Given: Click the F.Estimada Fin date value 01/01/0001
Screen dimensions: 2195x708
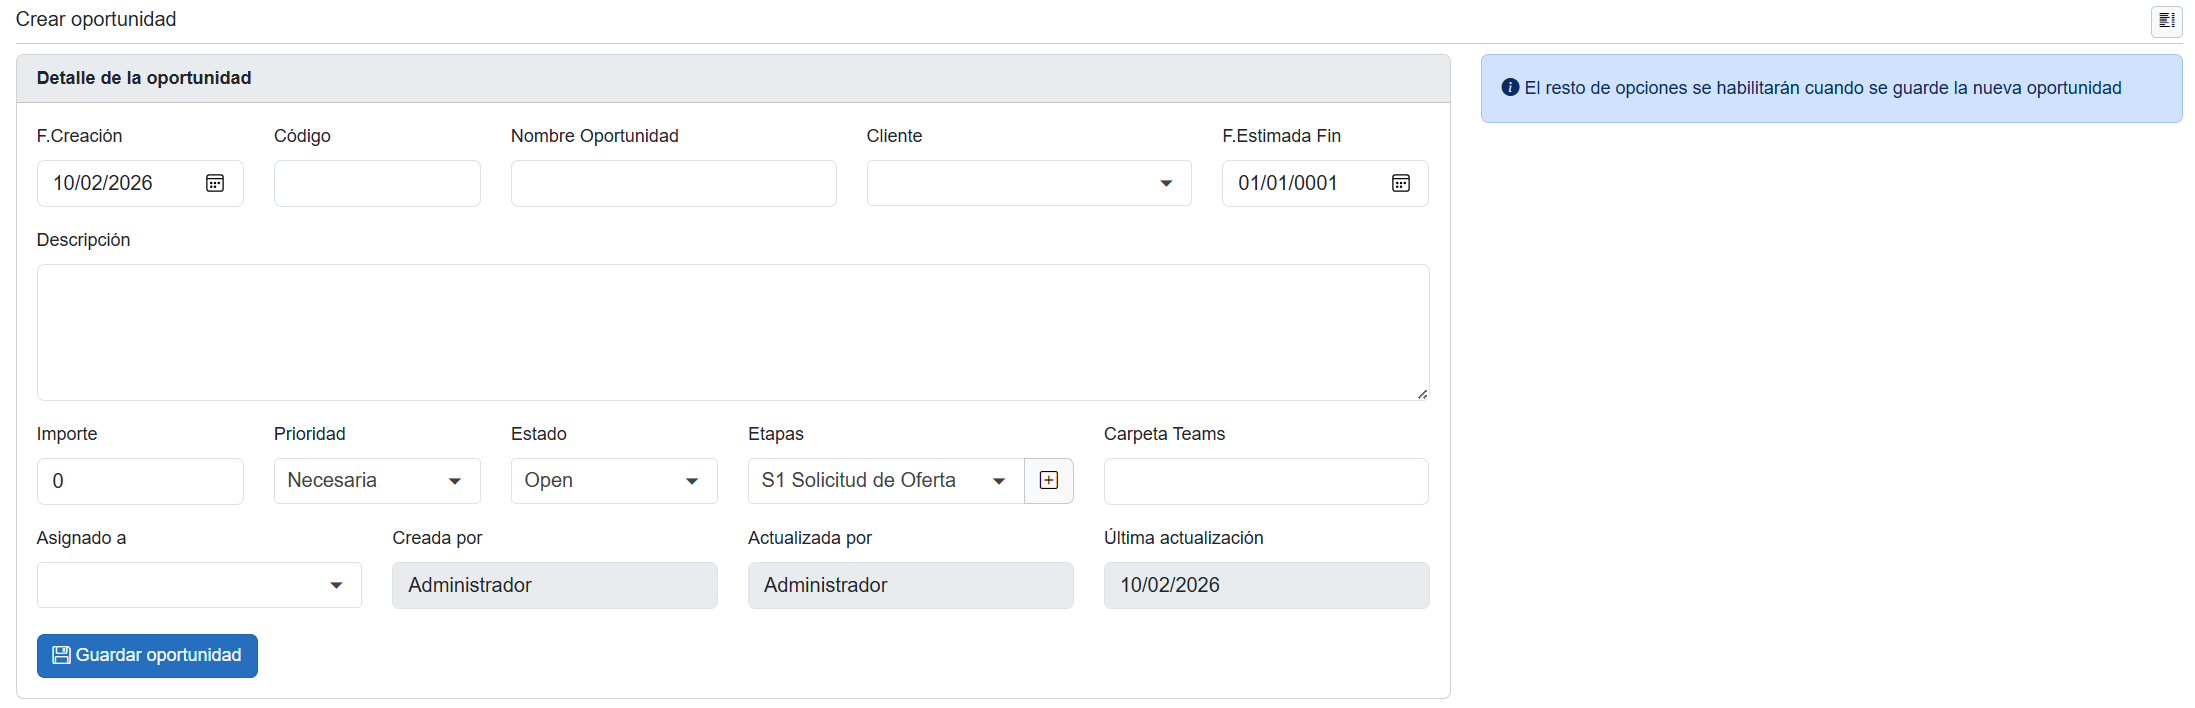Looking at the screenshot, I should click(1288, 183).
